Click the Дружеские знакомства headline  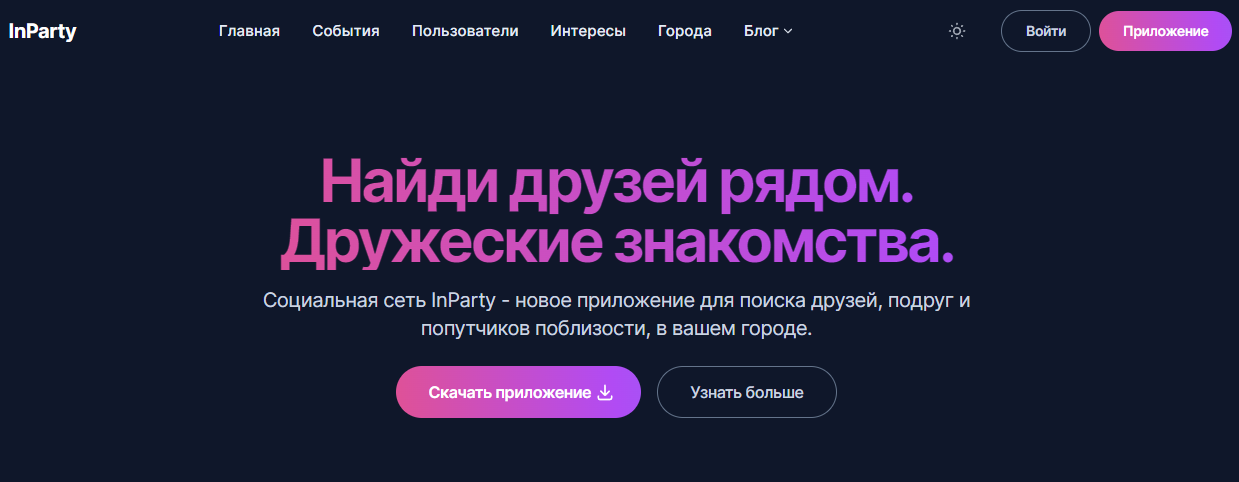pyautogui.click(x=617, y=241)
